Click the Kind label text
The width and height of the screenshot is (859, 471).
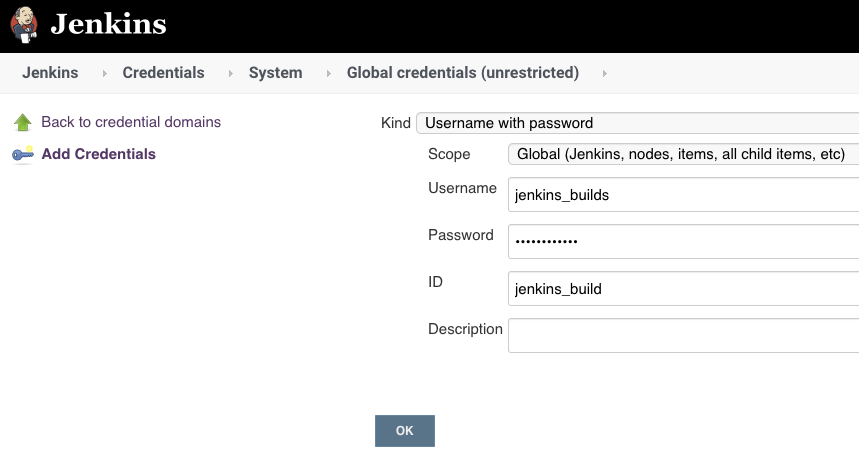point(396,123)
